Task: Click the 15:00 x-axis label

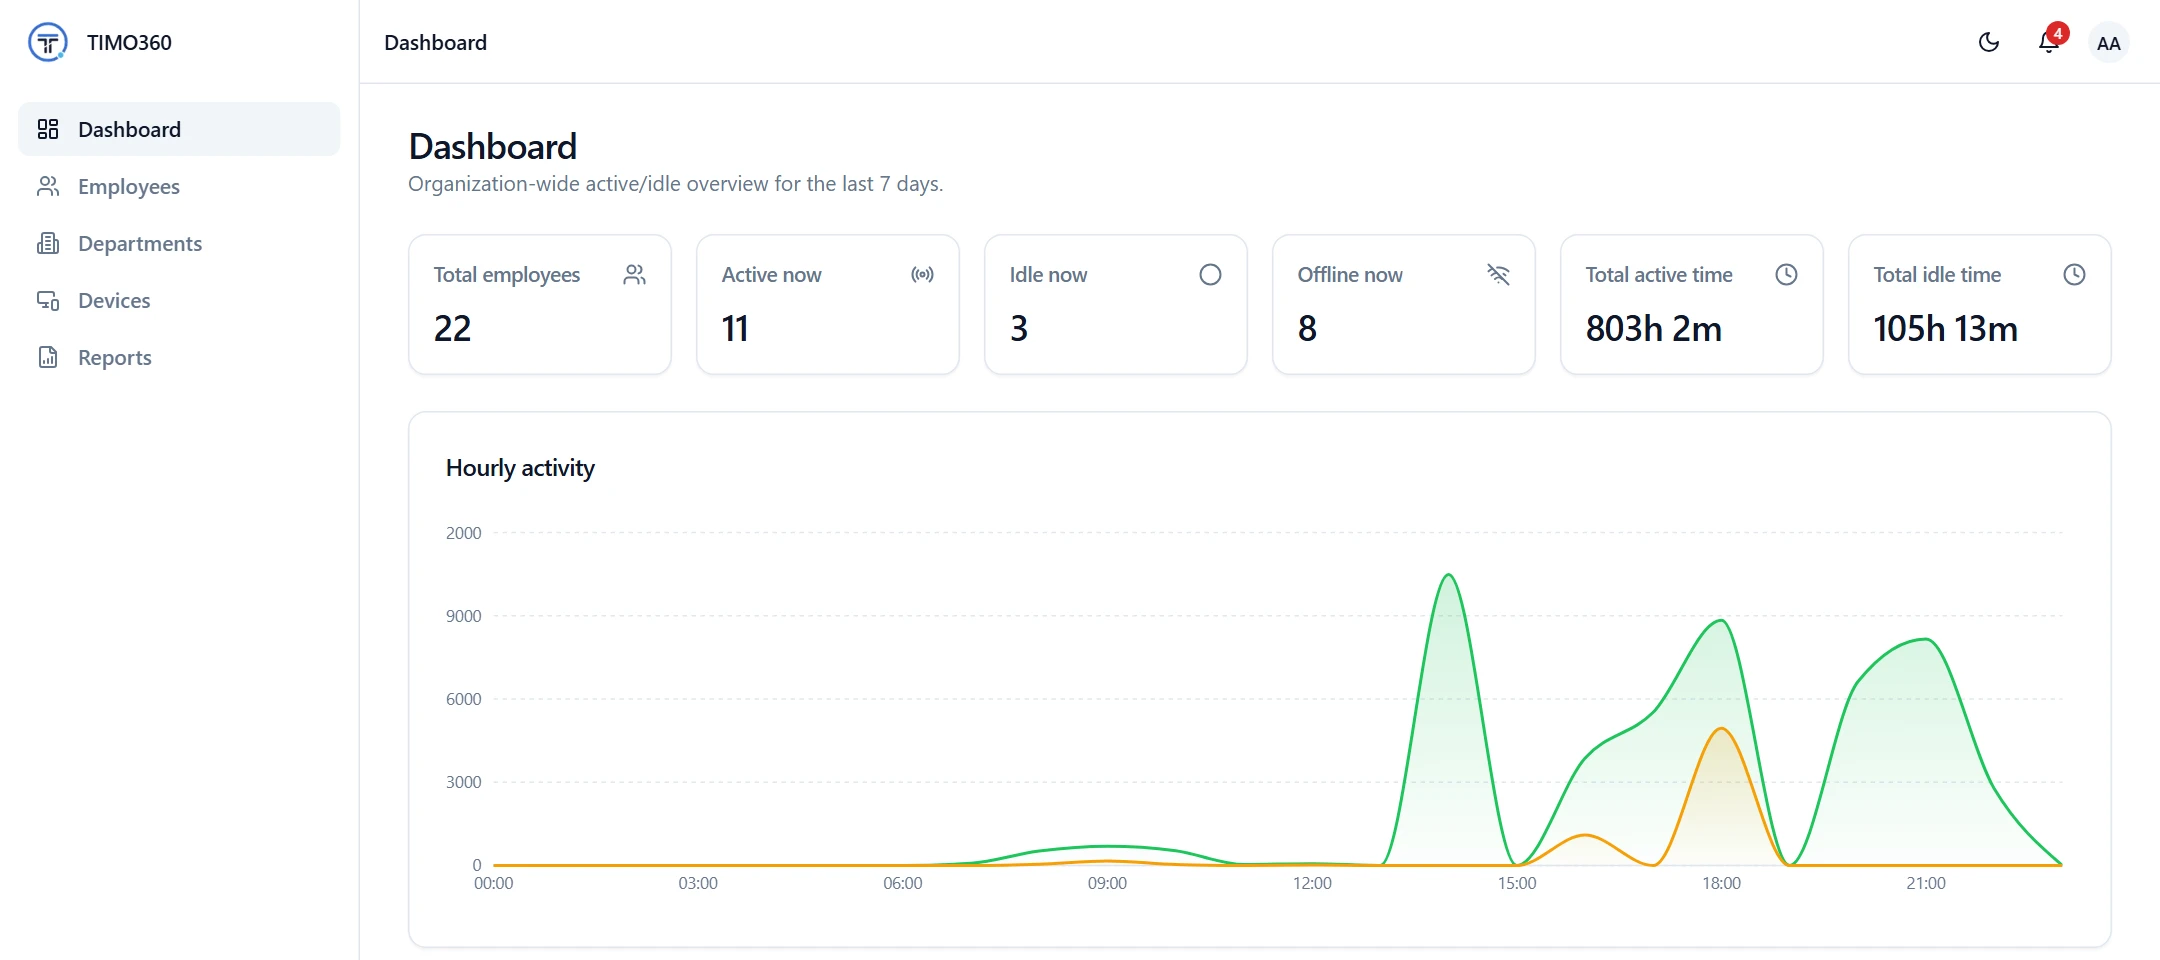Action: tap(1517, 883)
